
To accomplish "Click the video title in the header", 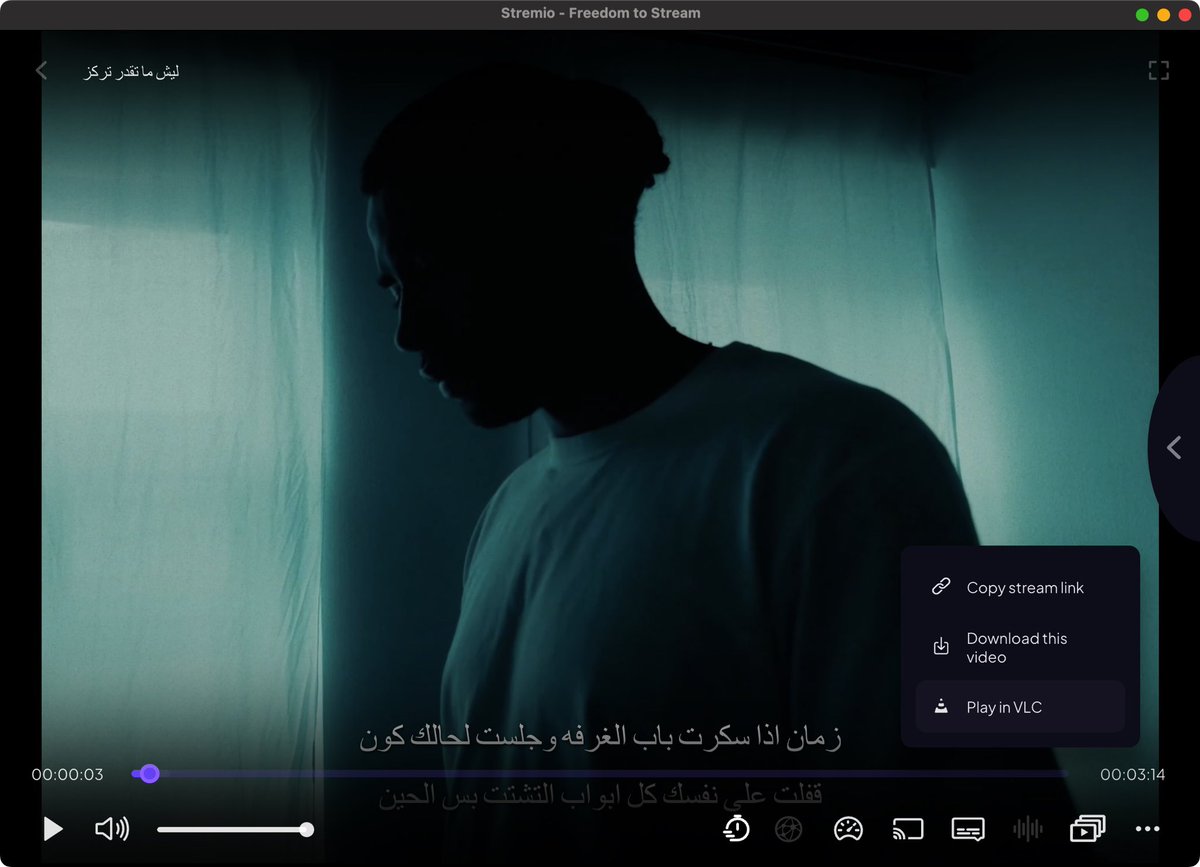I will tap(132, 71).
